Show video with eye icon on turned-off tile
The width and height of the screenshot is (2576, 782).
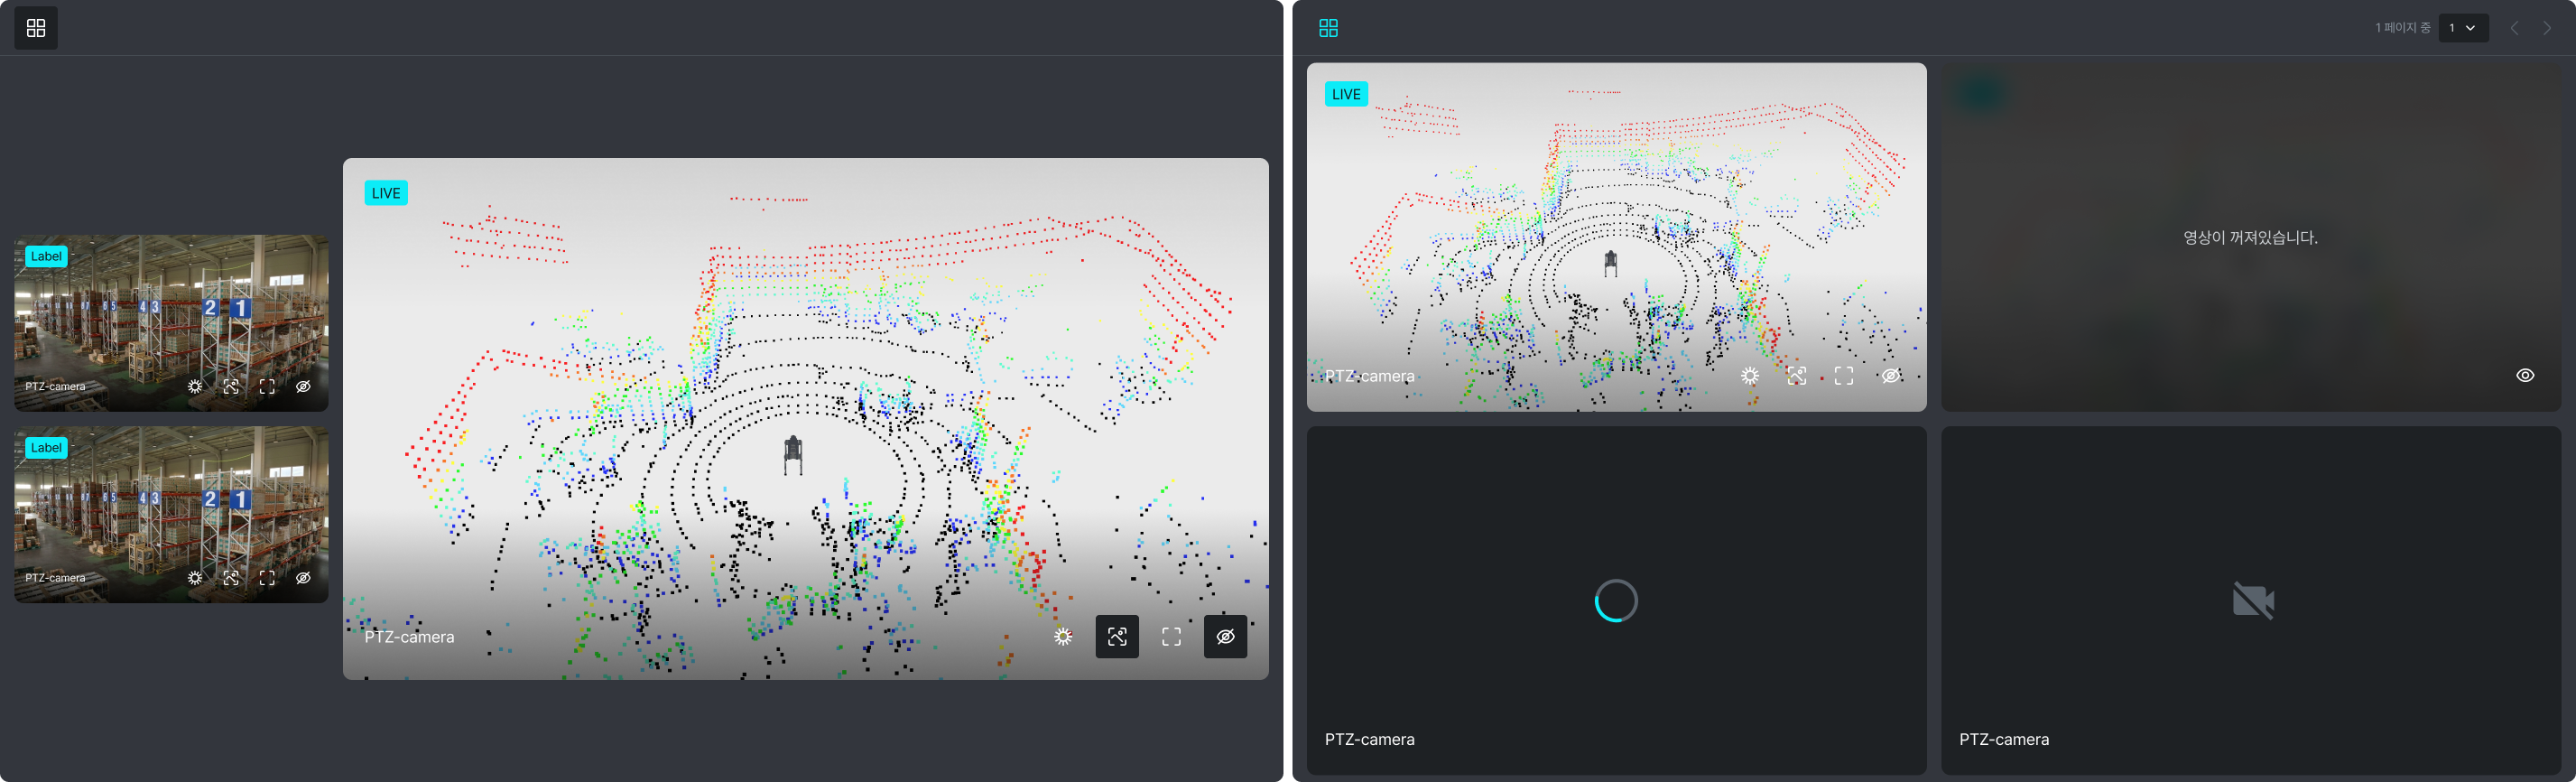tap(2524, 376)
